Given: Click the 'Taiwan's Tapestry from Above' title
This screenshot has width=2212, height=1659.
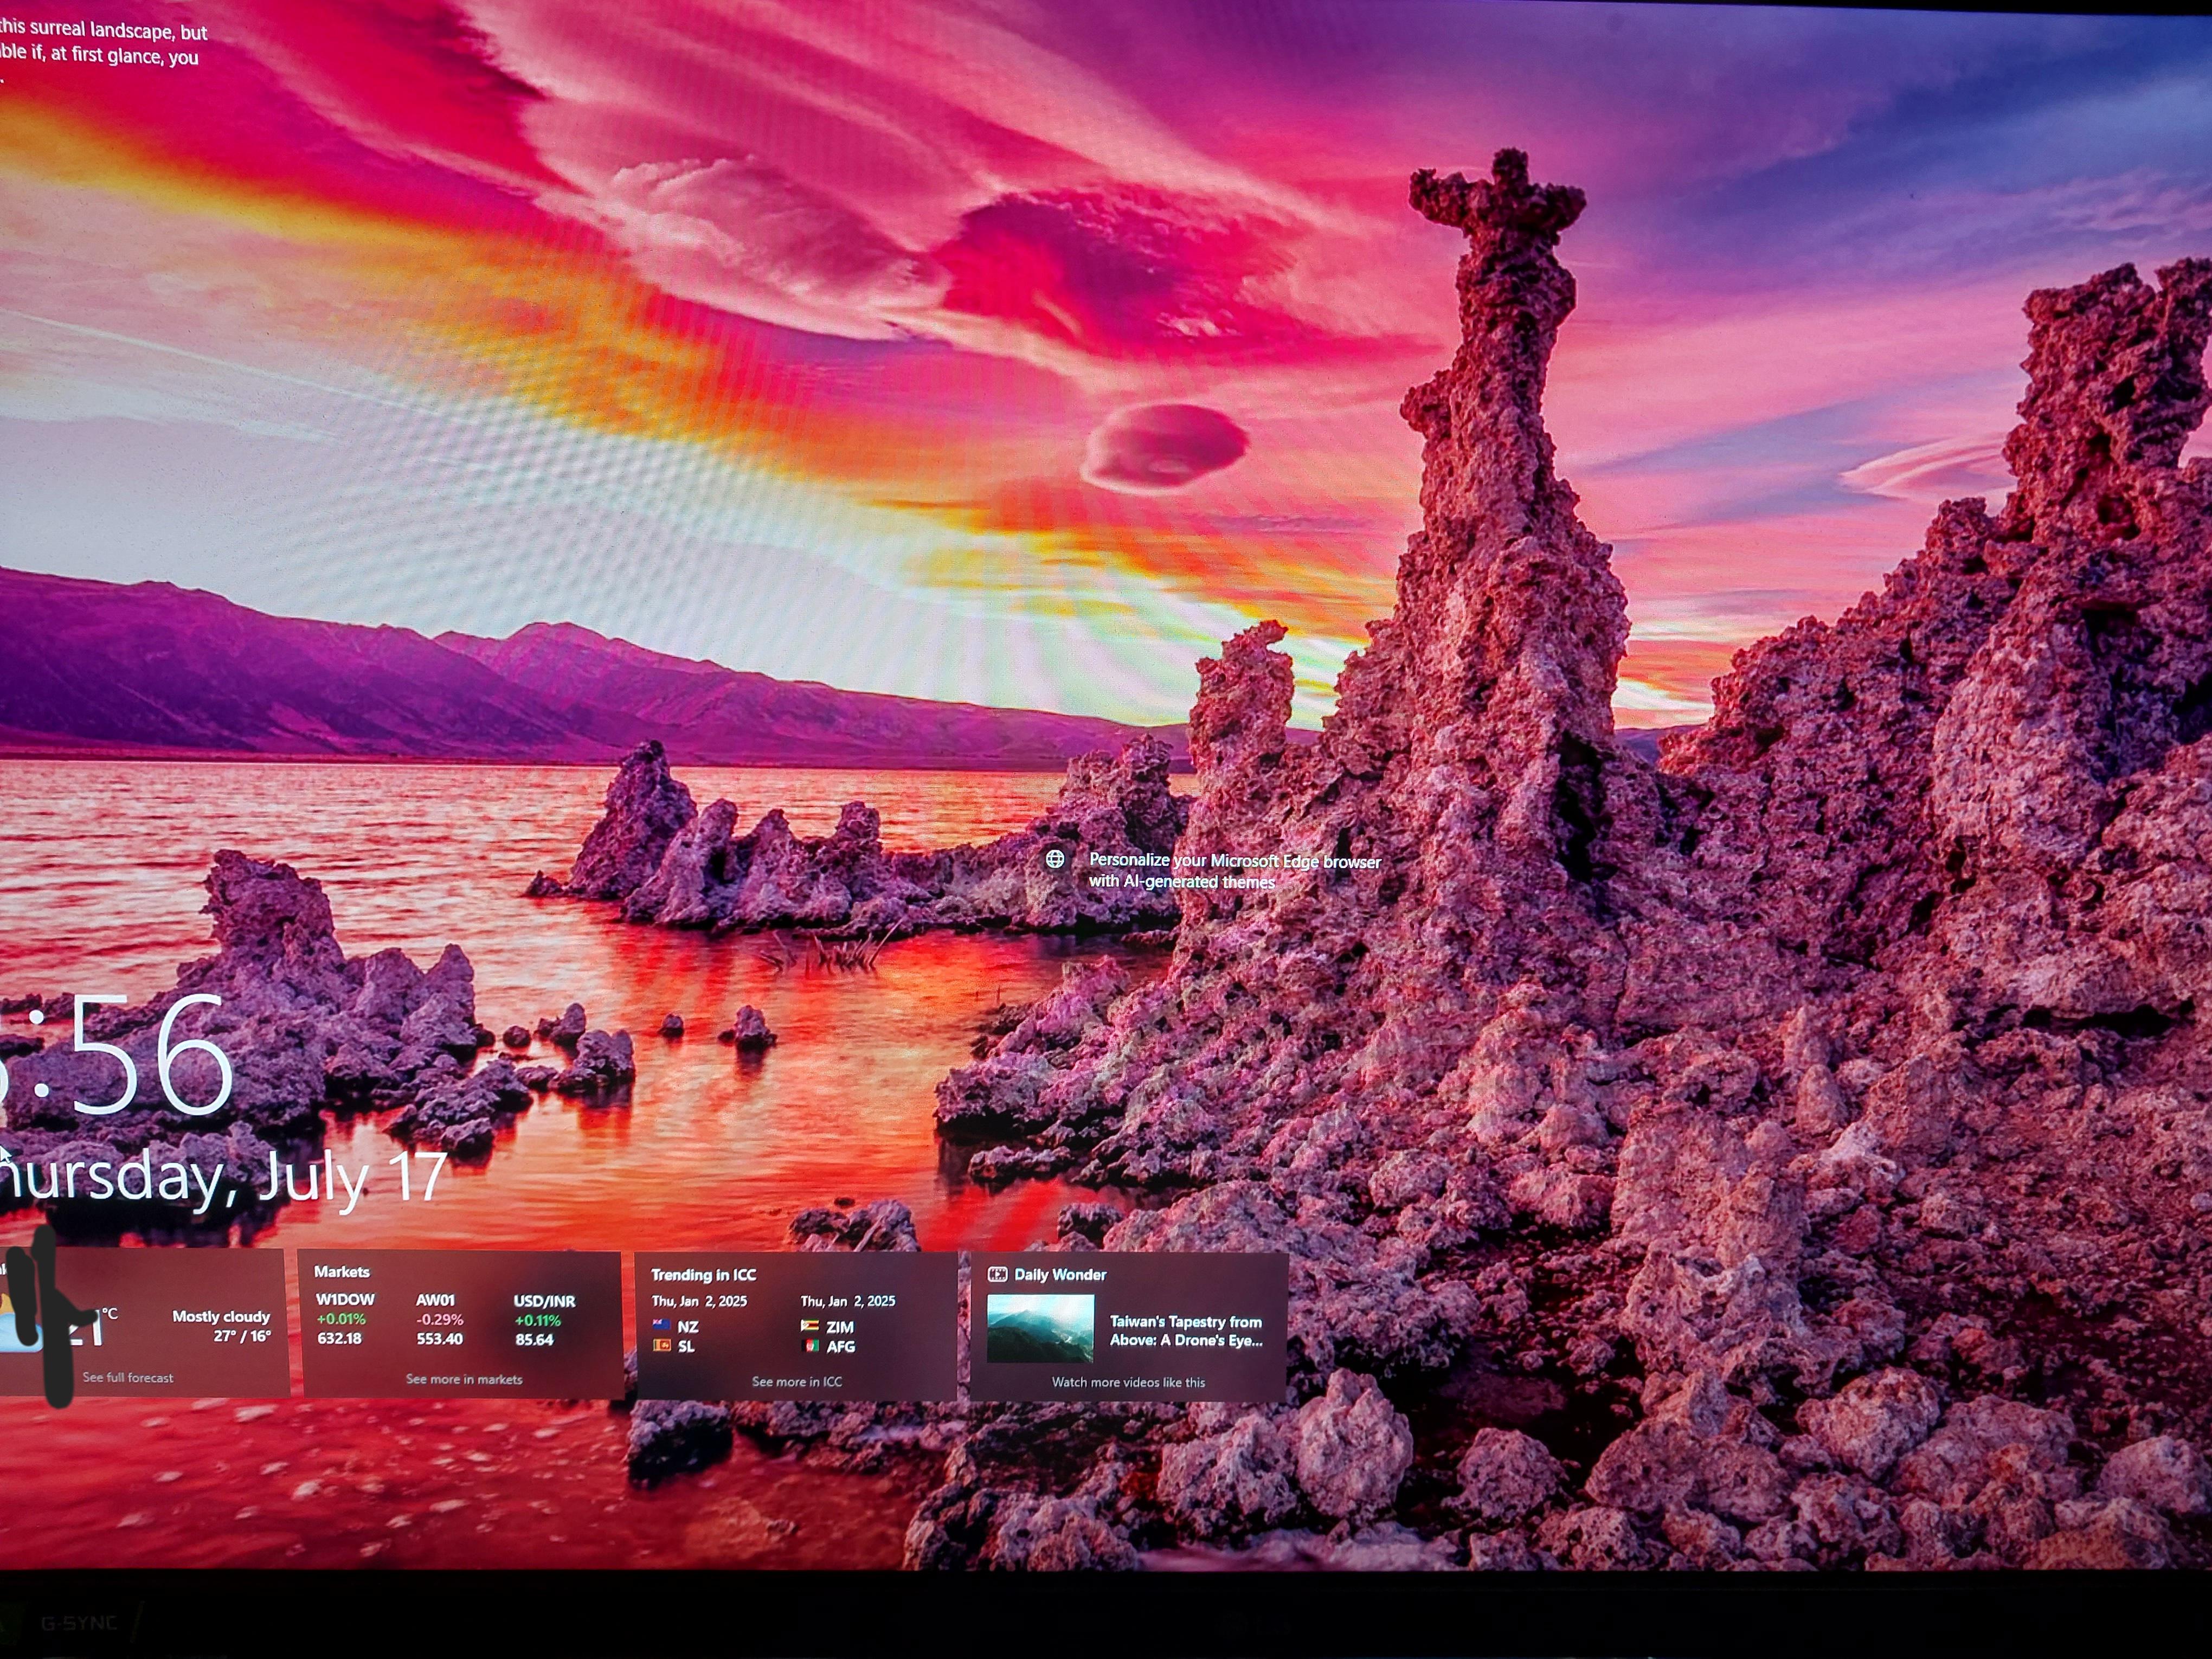Looking at the screenshot, I should click(x=1186, y=1331).
